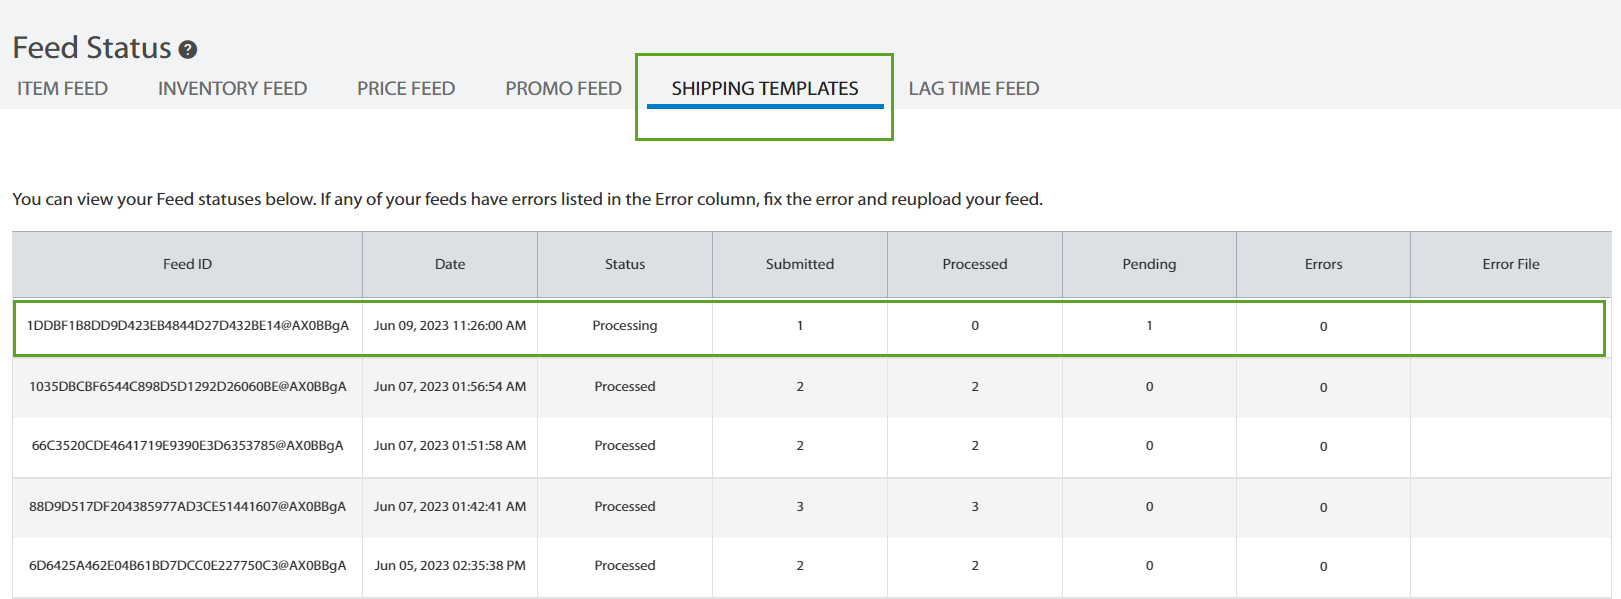Select feed ID starting with 88D9D517
The height and width of the screenshot is (599, 1621).
click(188, 506)
